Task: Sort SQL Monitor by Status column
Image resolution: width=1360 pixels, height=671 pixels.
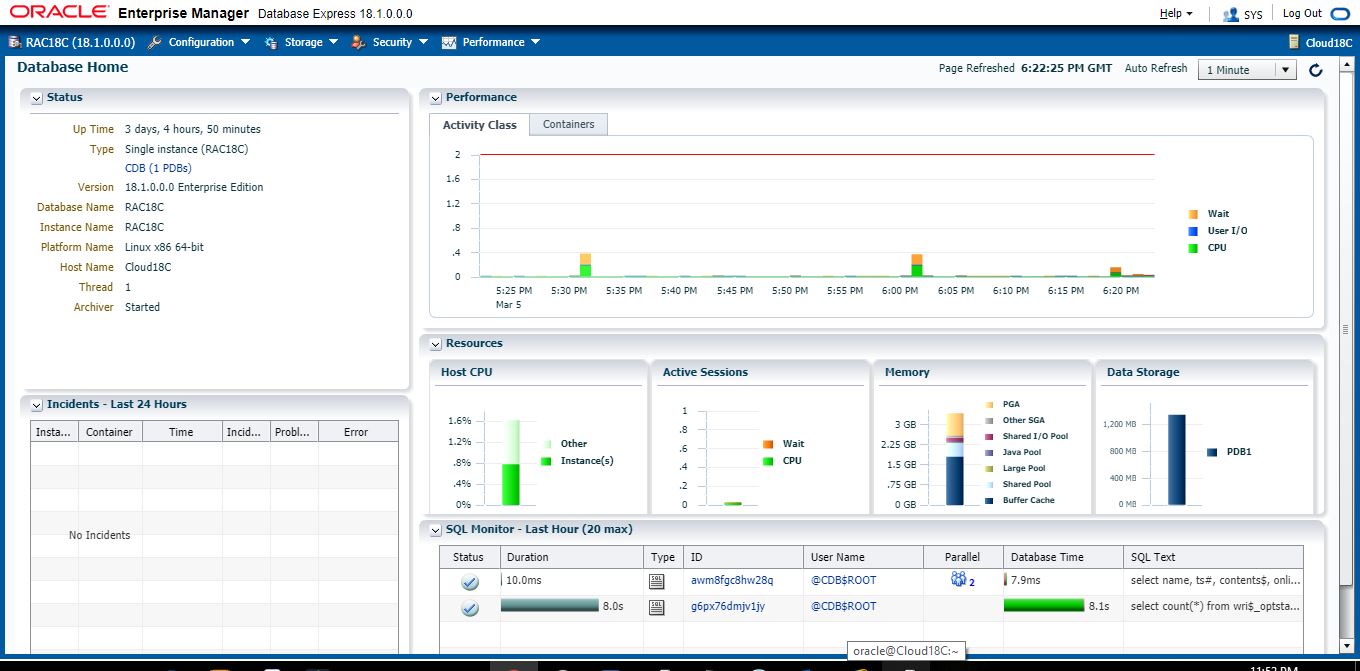Action: point(469,557)
